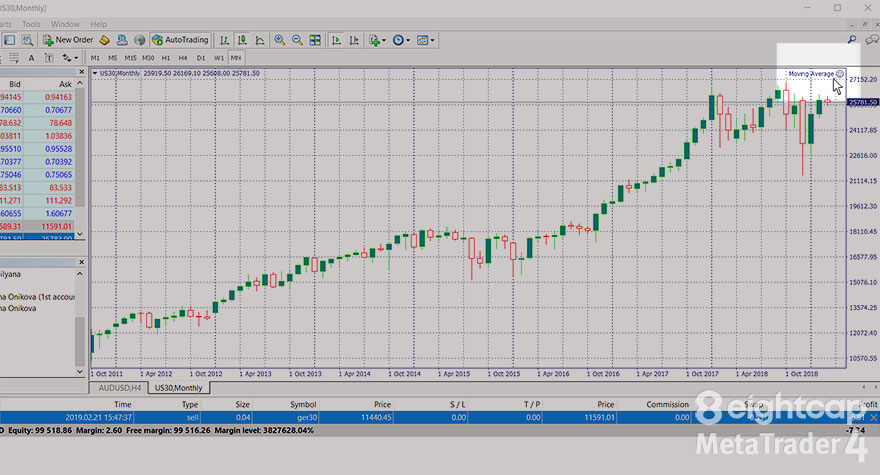Select the H4 timeframe

point(183,58)
